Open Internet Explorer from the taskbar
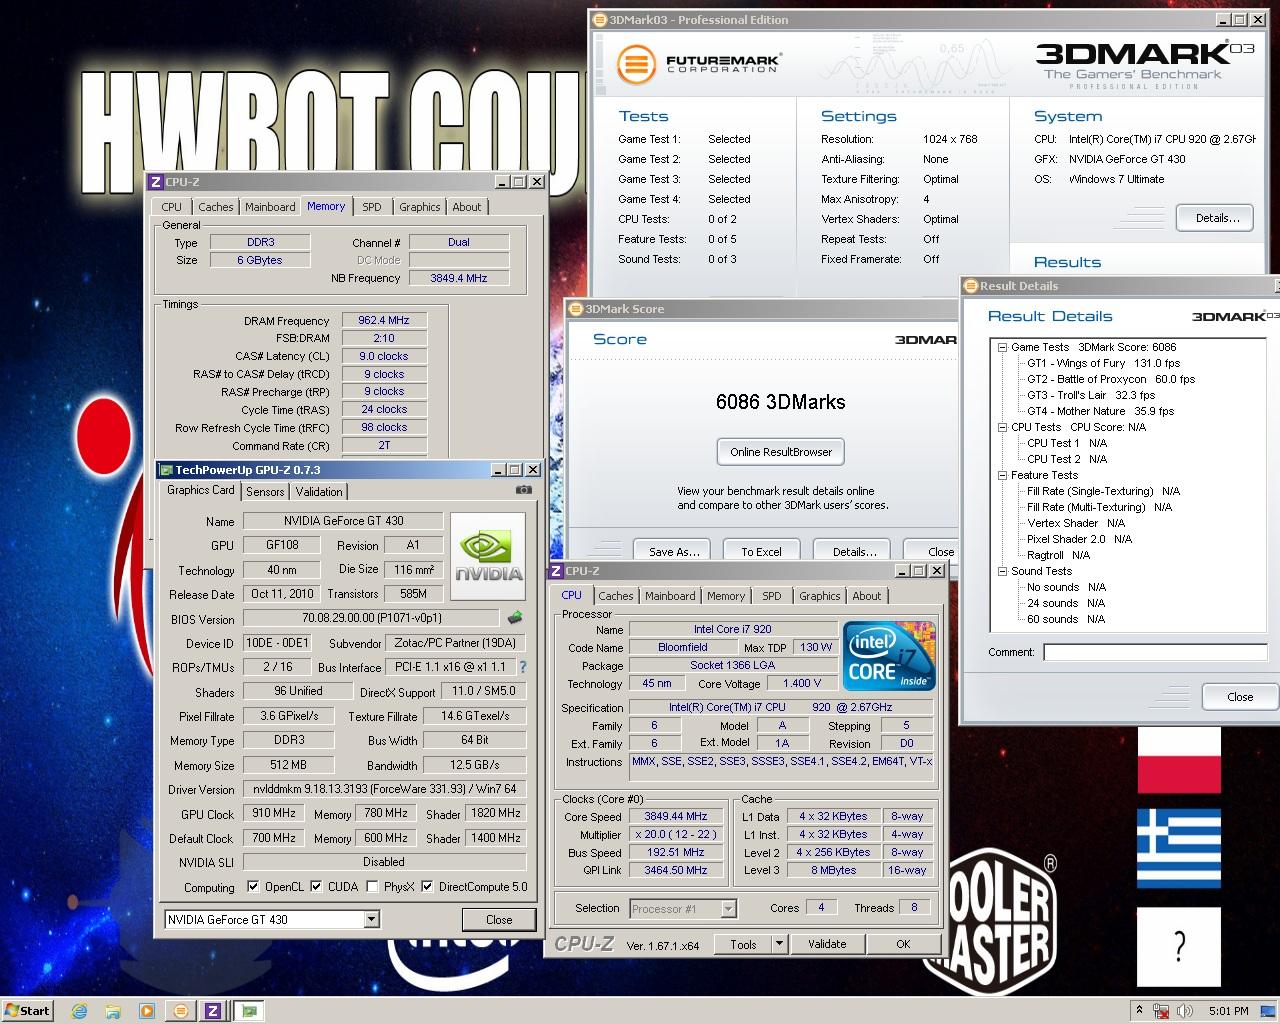Viewport: 1280px width, 1024px height. pyautogui.click(x=79, y=1010)
